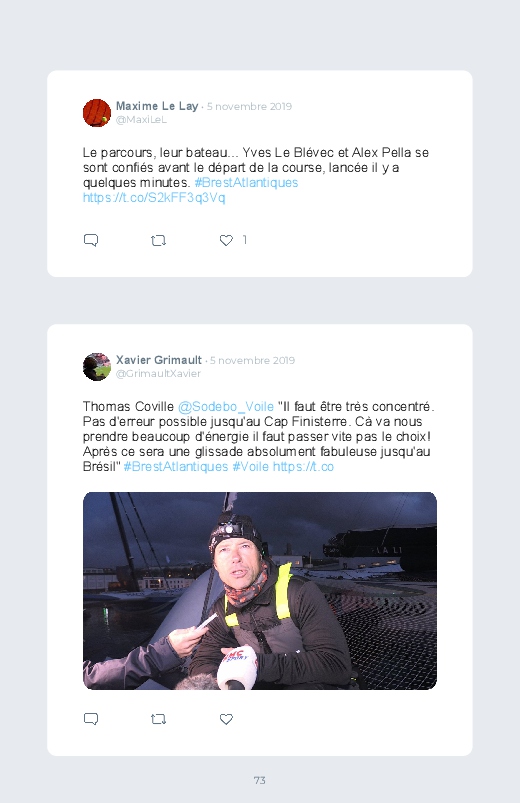The height and width of the screenshot is (803, 520).
Task: Open Xavier Grimault's profile avatar
Action: (97, 367)
